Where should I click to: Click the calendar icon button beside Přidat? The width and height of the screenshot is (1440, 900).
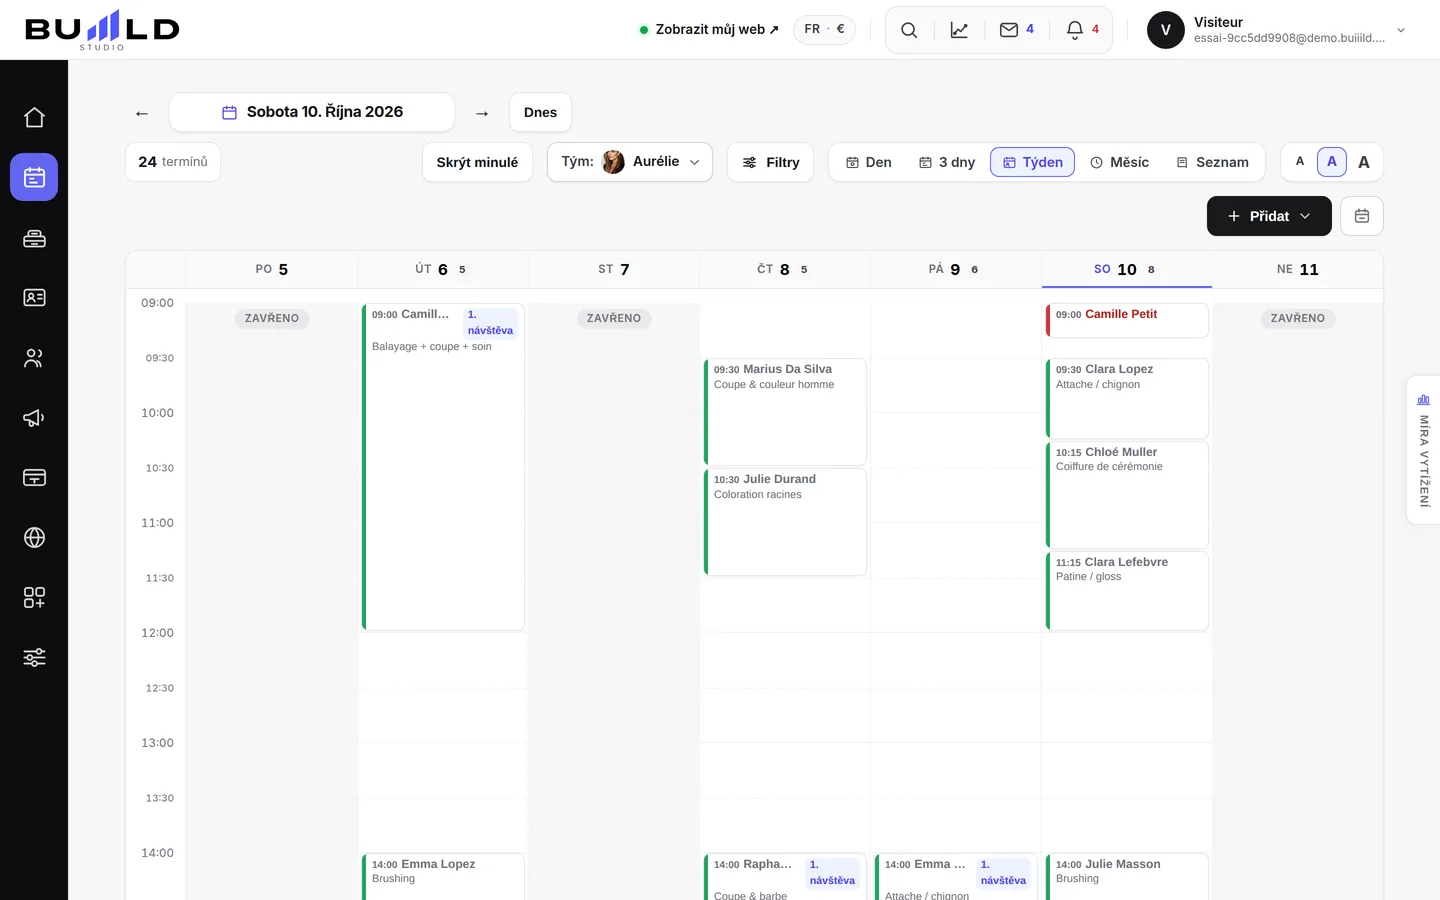coord(1362,216)
